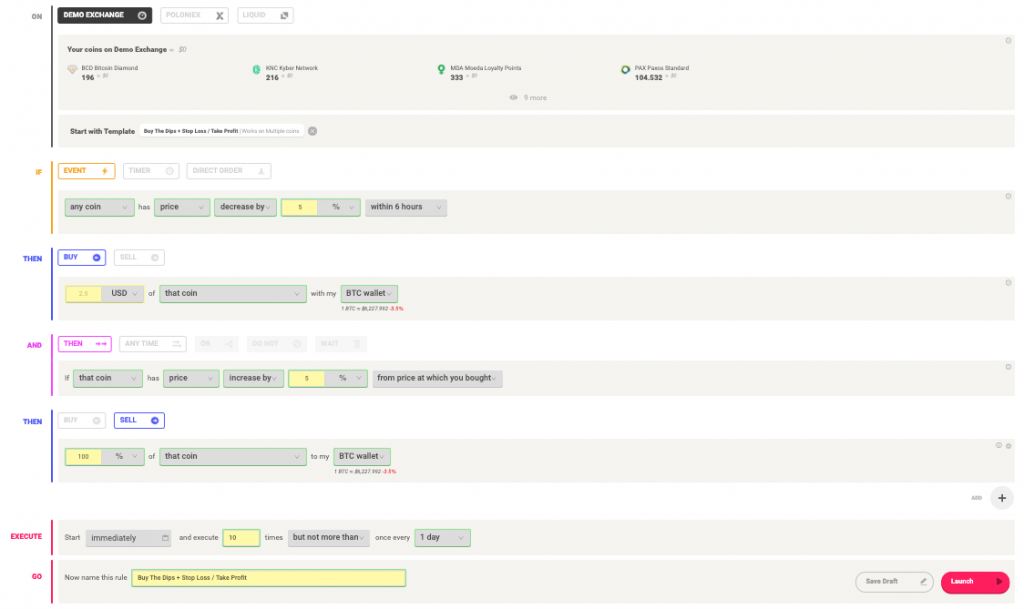The width and height of the screenshot is (1024, 609).
Task: Select the DIRECT ORDER trigger type
Action: 229,171
